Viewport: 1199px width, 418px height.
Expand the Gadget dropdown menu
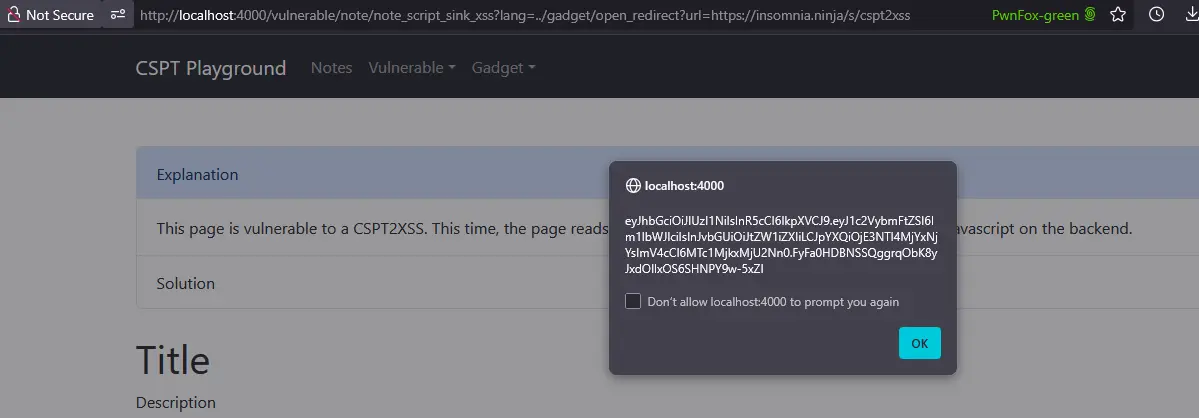coord(503,68)
